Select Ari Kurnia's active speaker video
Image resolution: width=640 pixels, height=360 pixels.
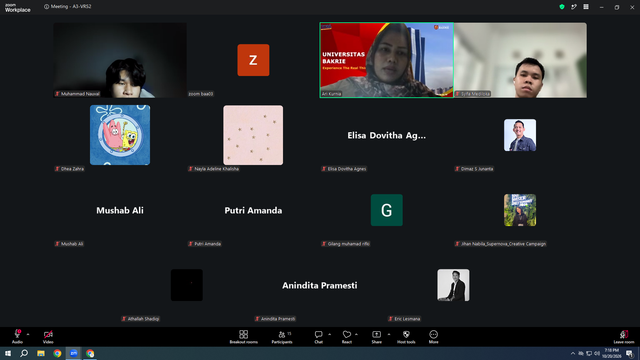pyautogui.click(x=387, y=60)
